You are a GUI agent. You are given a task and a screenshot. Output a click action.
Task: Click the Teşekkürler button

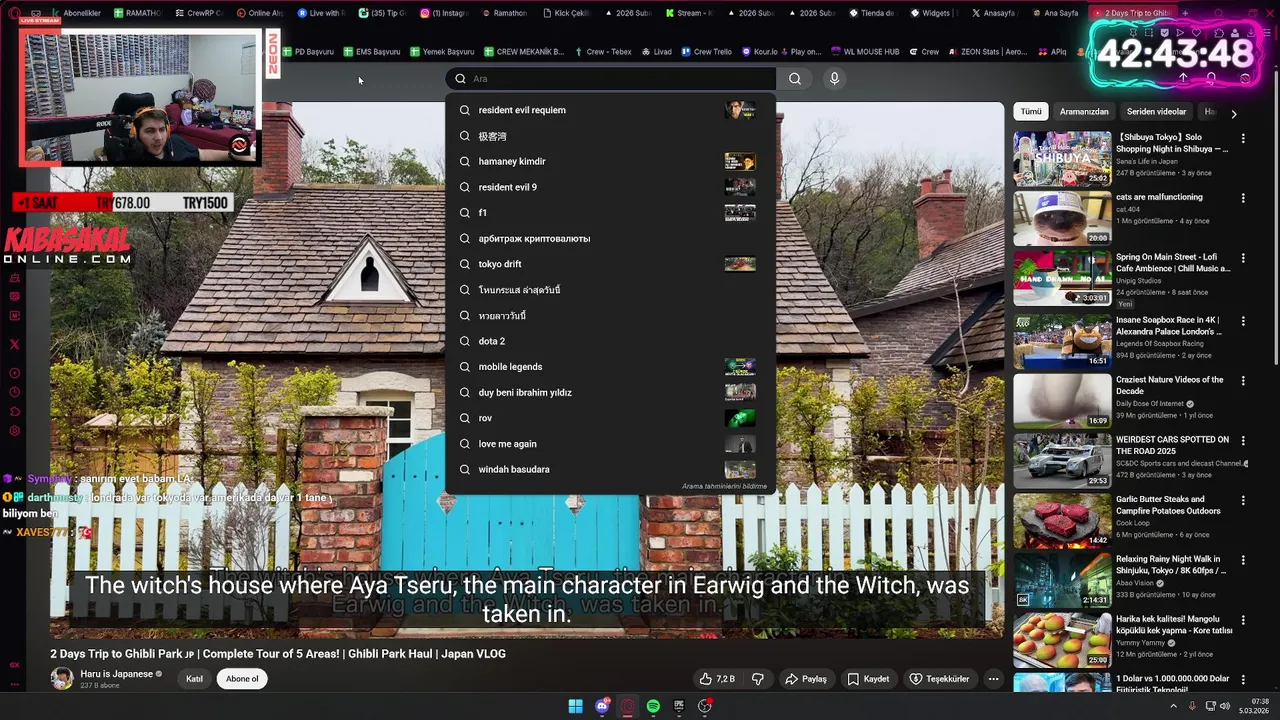tap(939, 679)
